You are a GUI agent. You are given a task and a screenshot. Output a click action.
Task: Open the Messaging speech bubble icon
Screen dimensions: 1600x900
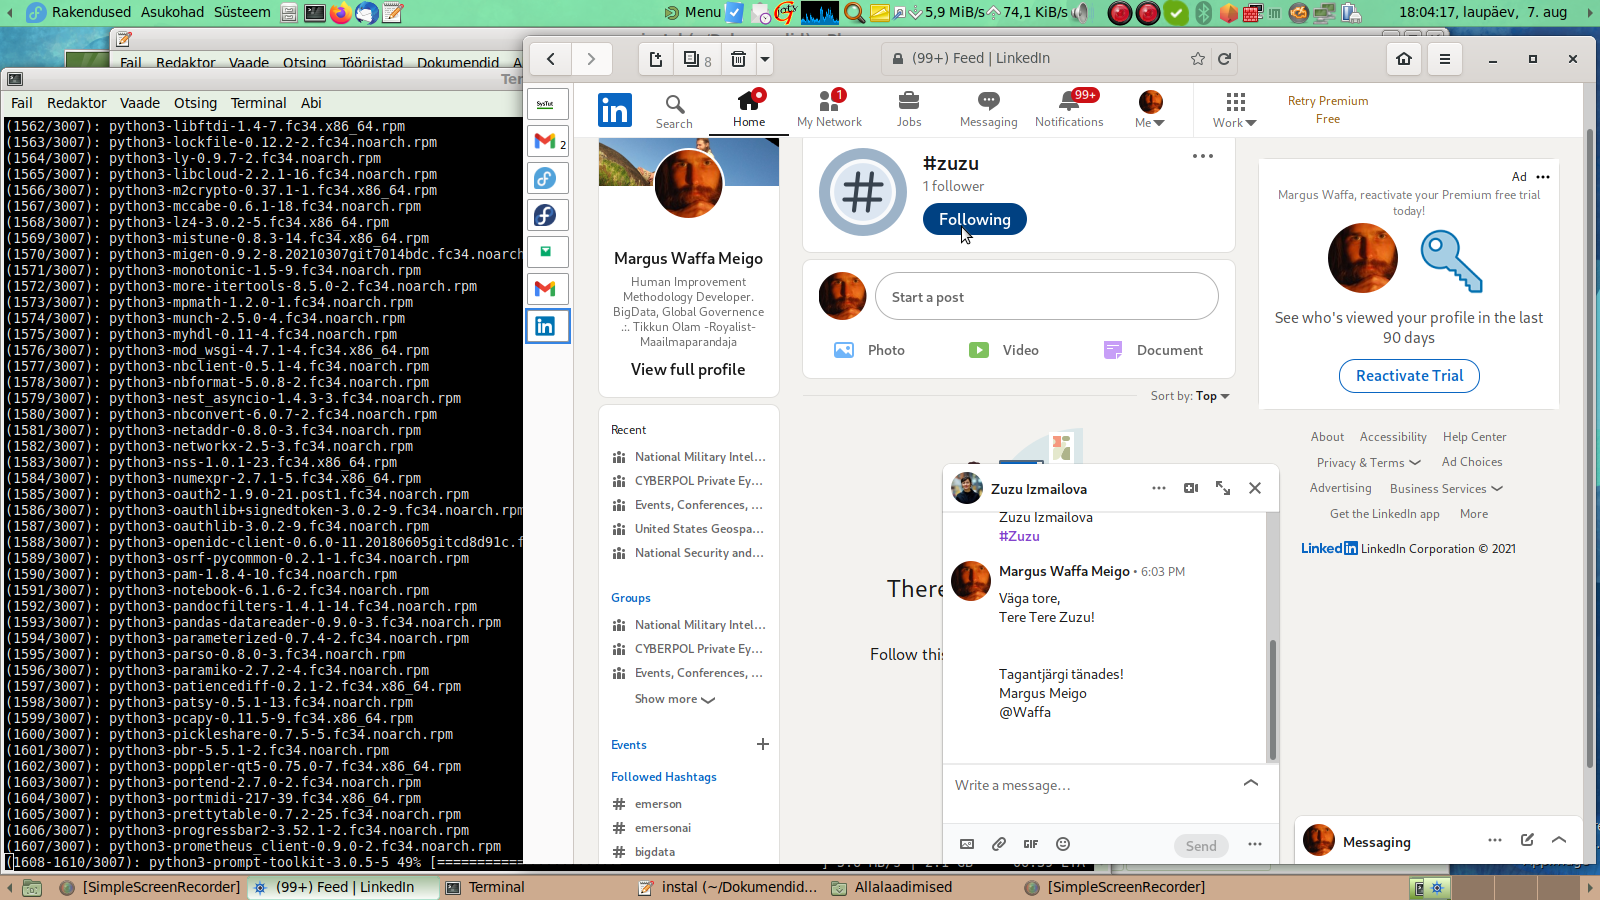coord(988,101)
